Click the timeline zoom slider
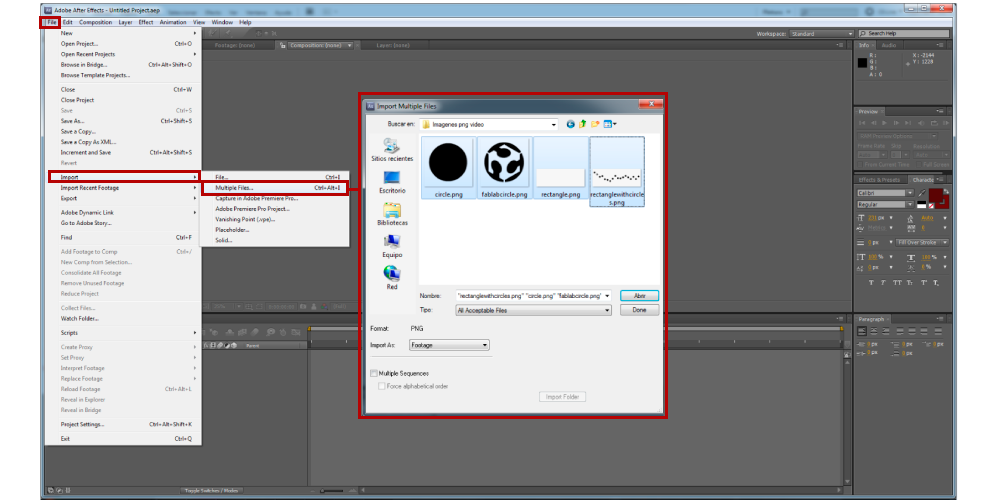This screenshot has height=500, width=1000. tap(330, 491)
